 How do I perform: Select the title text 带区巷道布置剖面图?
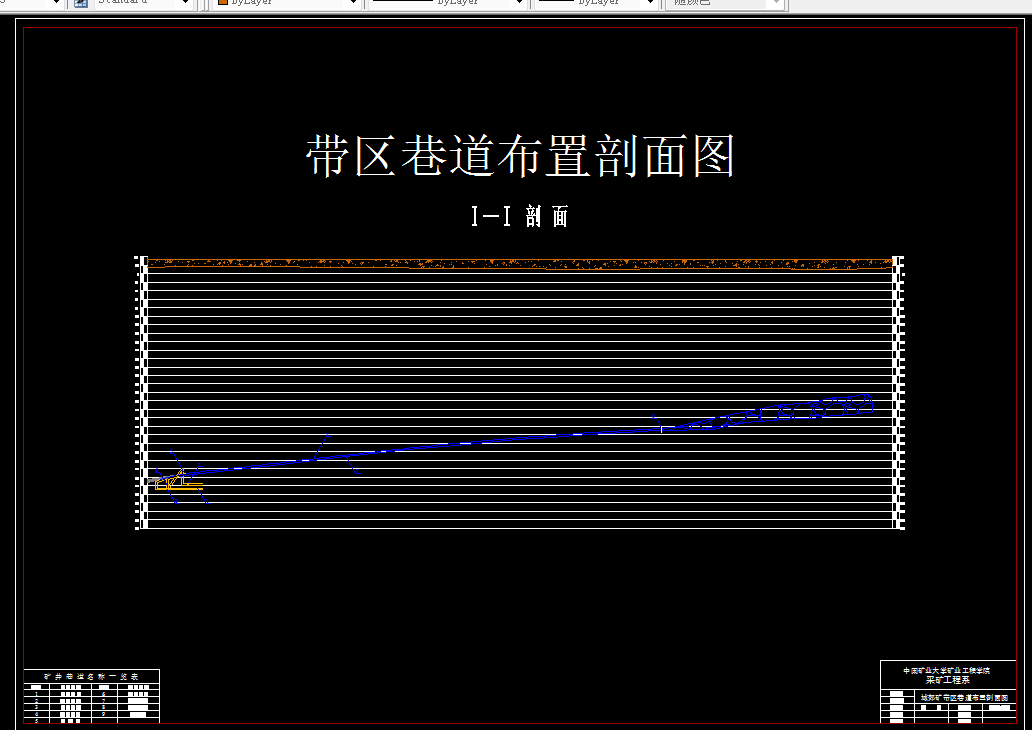pos(520,156)
